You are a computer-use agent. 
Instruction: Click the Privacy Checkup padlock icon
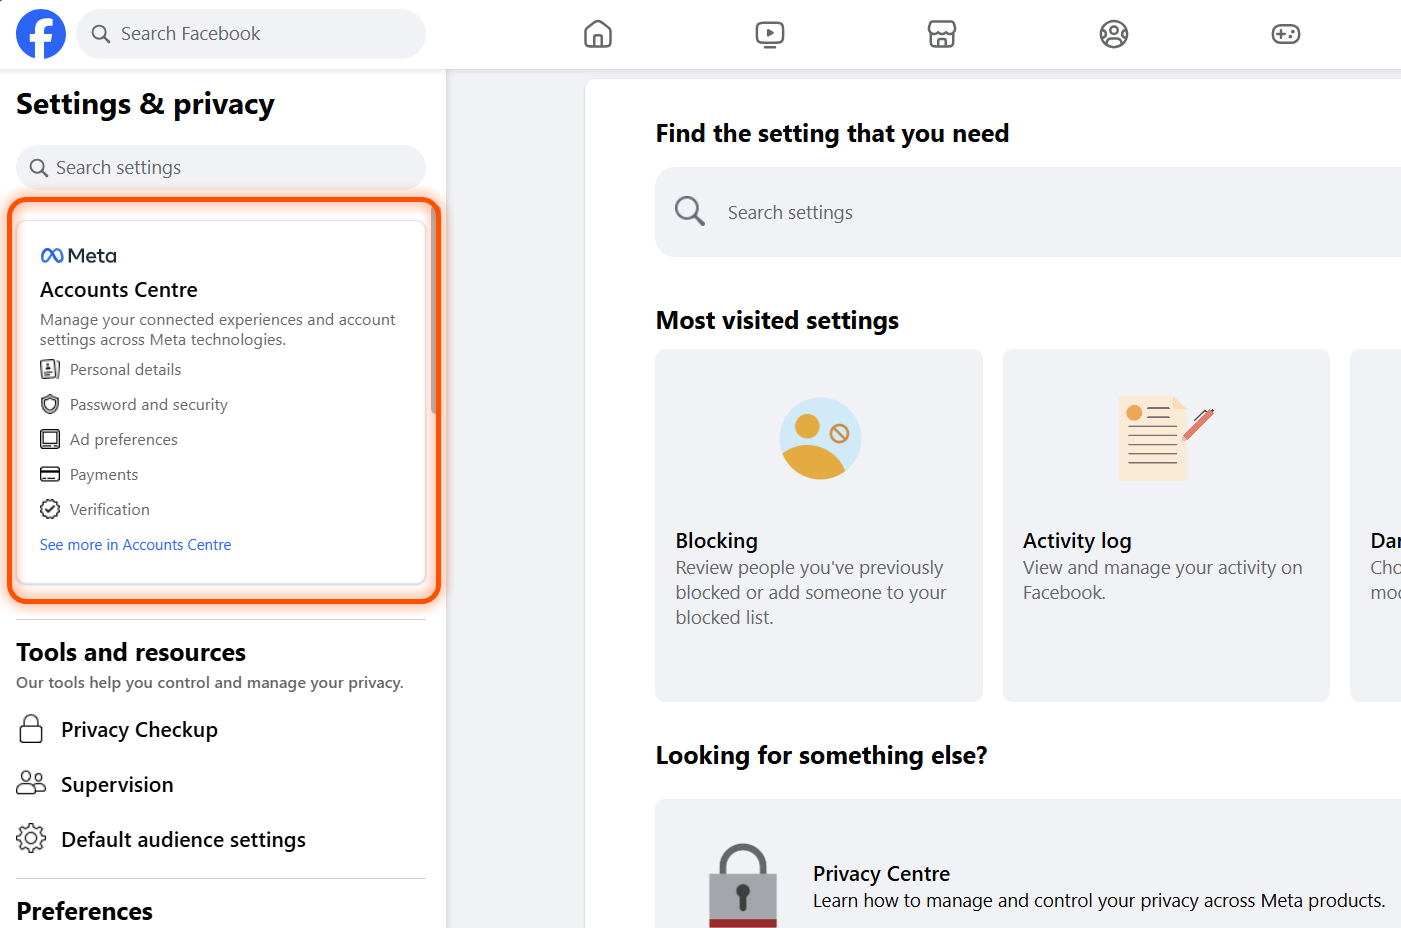(x=31, y=729)
